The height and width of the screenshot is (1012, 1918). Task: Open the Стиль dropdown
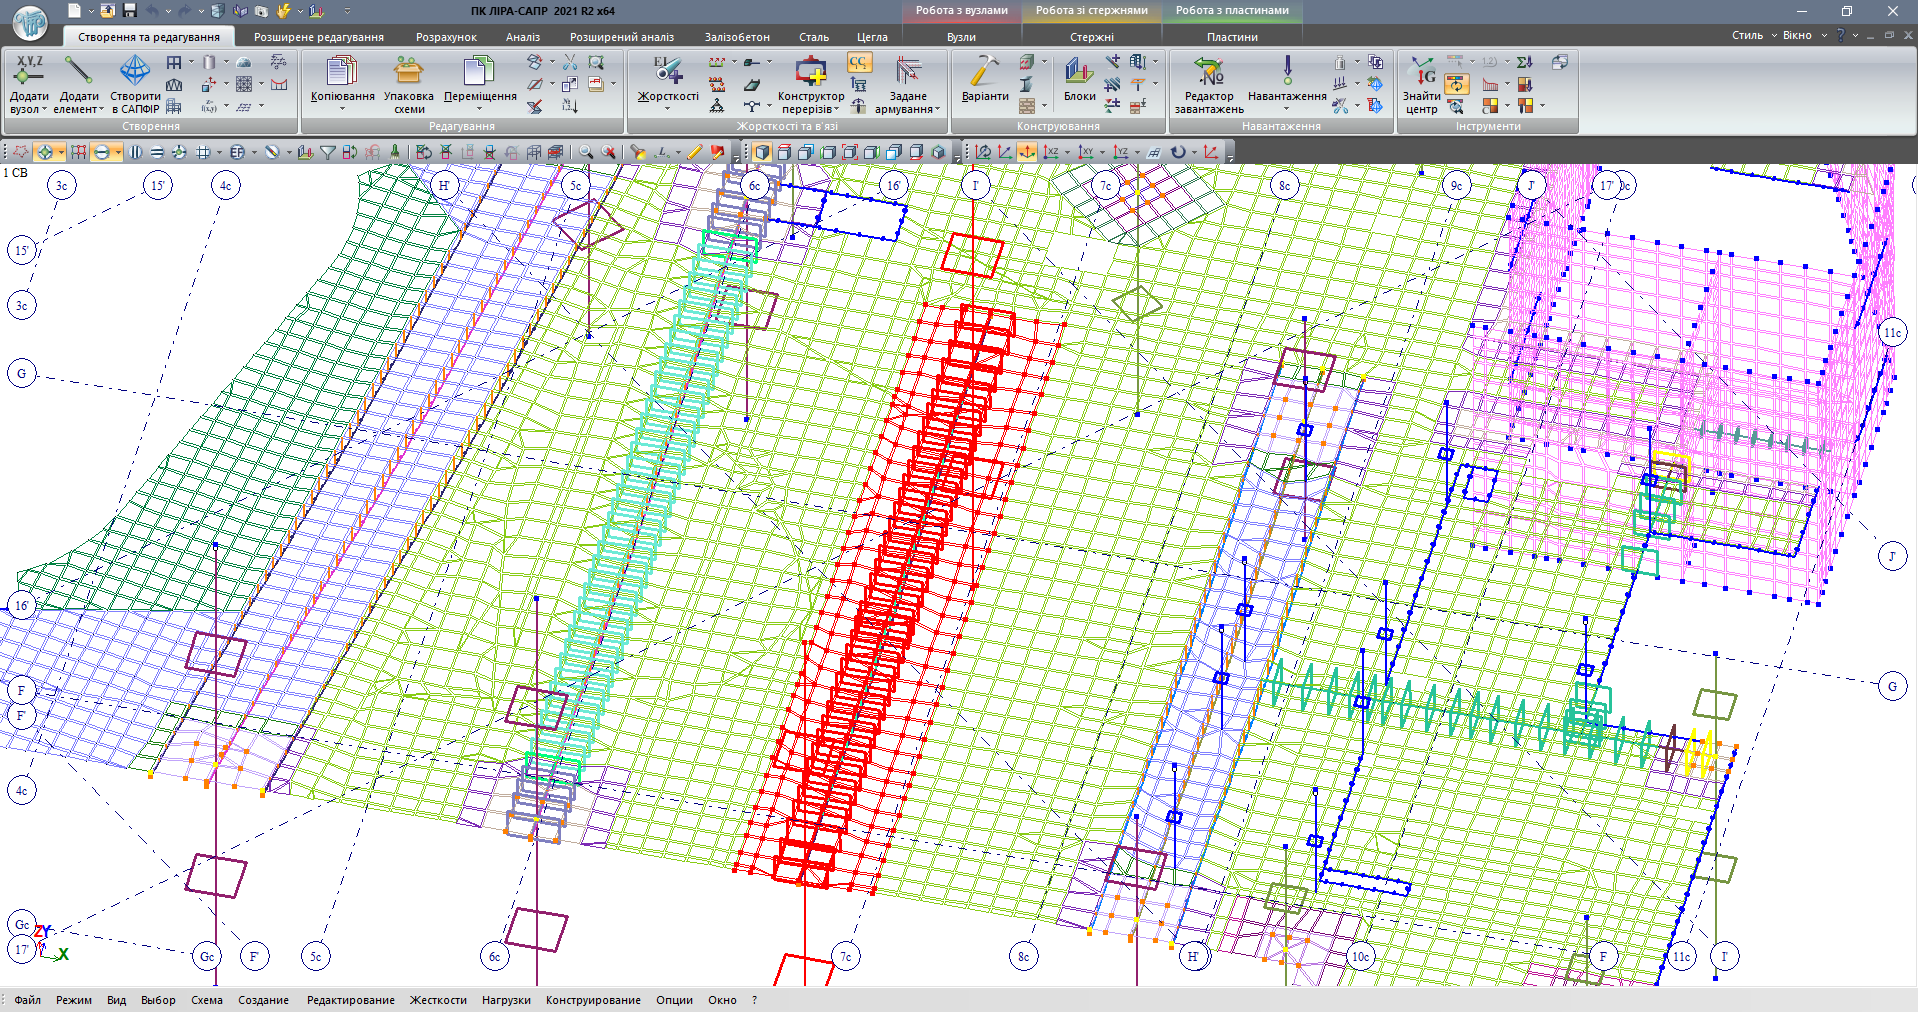(x=1754, y=35)
